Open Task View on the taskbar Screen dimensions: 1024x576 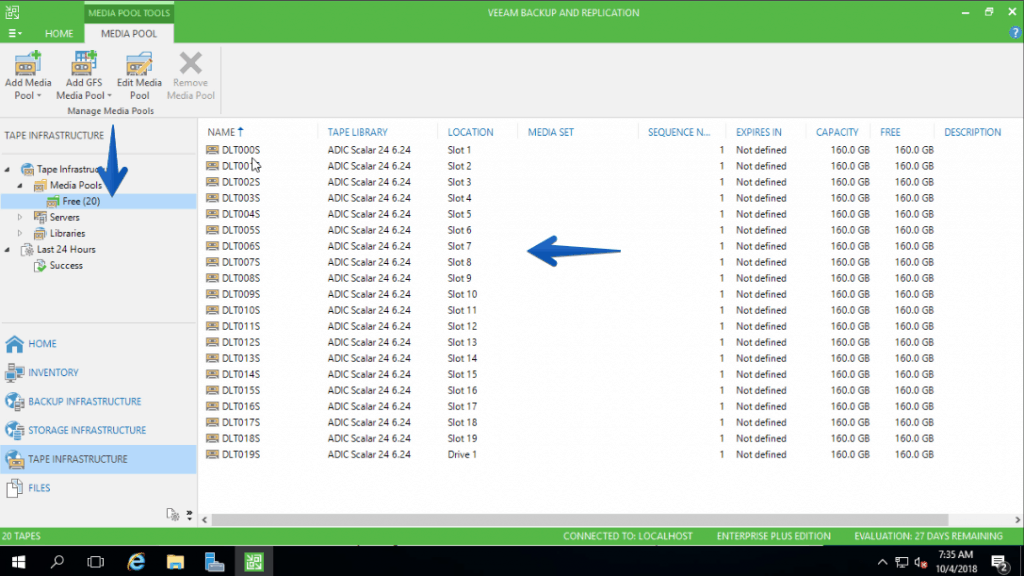[x=95, y=562]
